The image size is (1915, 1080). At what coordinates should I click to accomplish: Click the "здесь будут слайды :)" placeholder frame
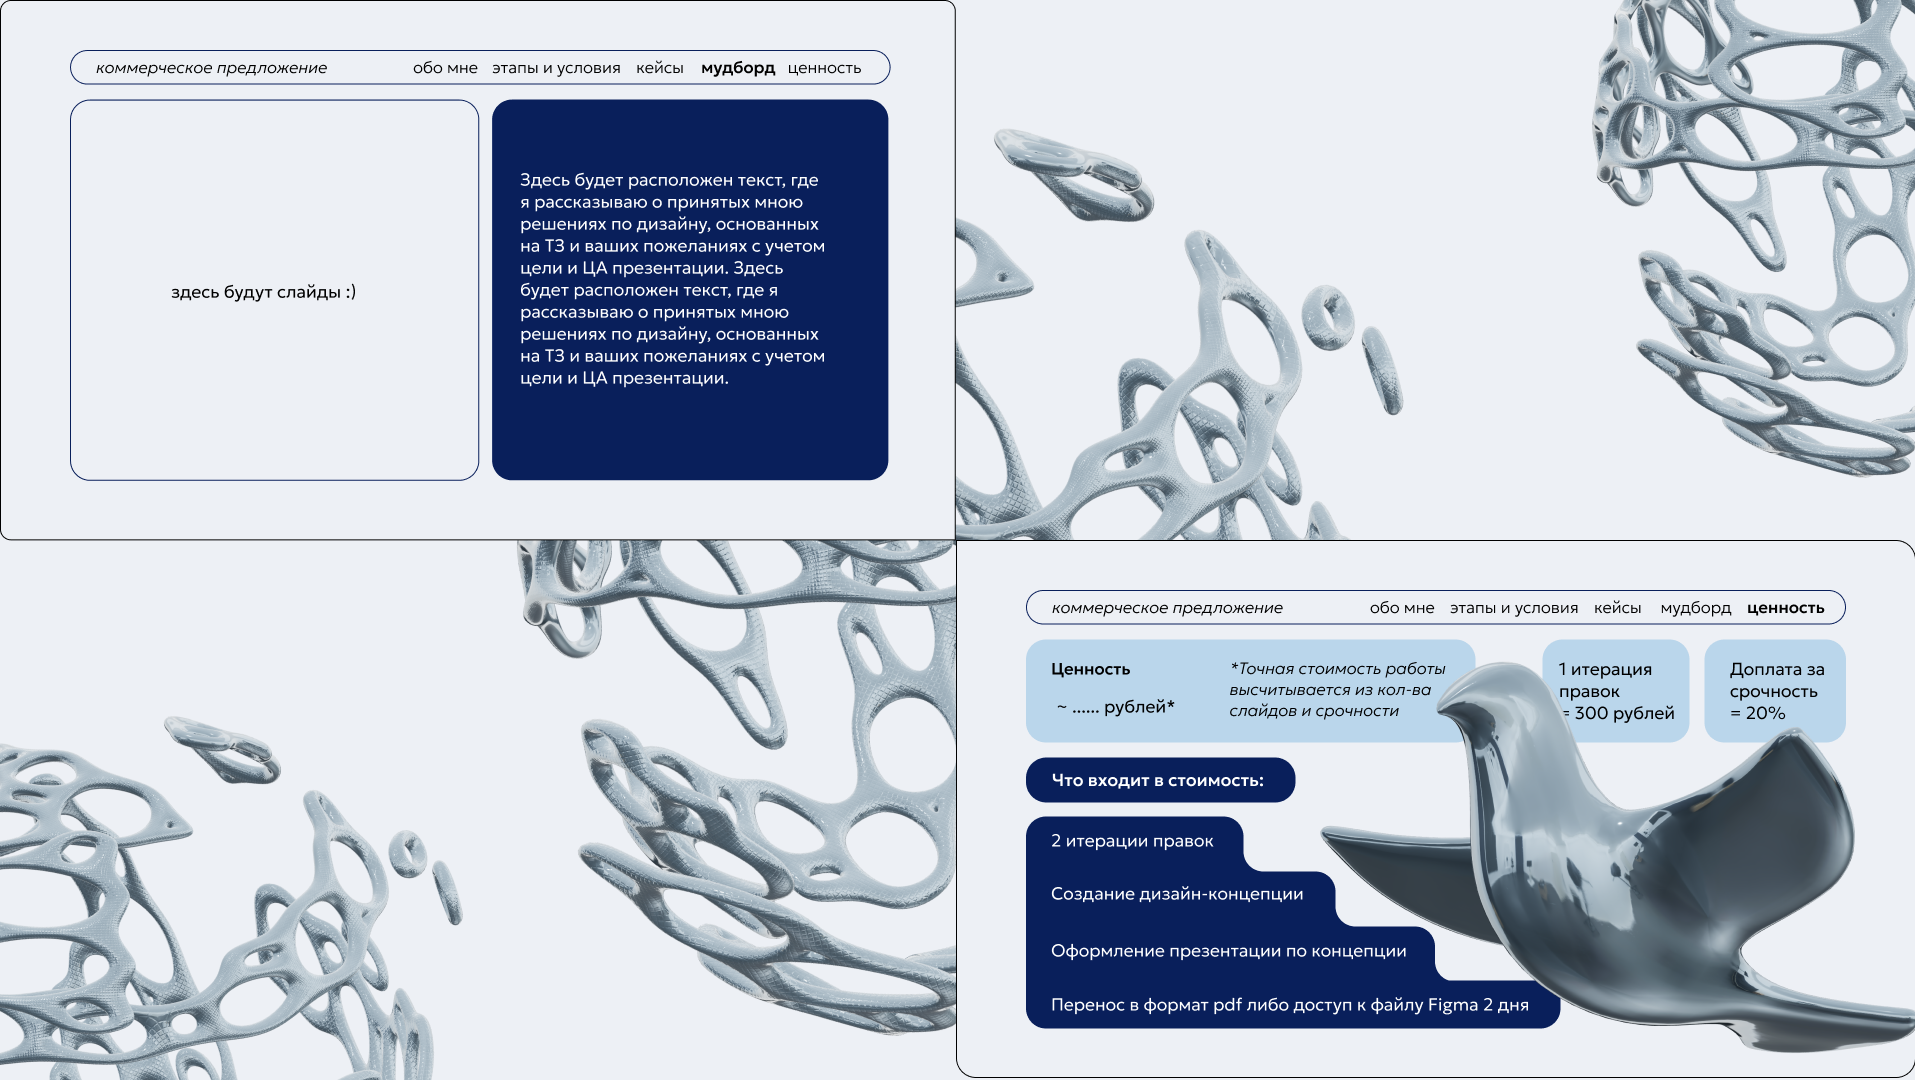(274, 290)
